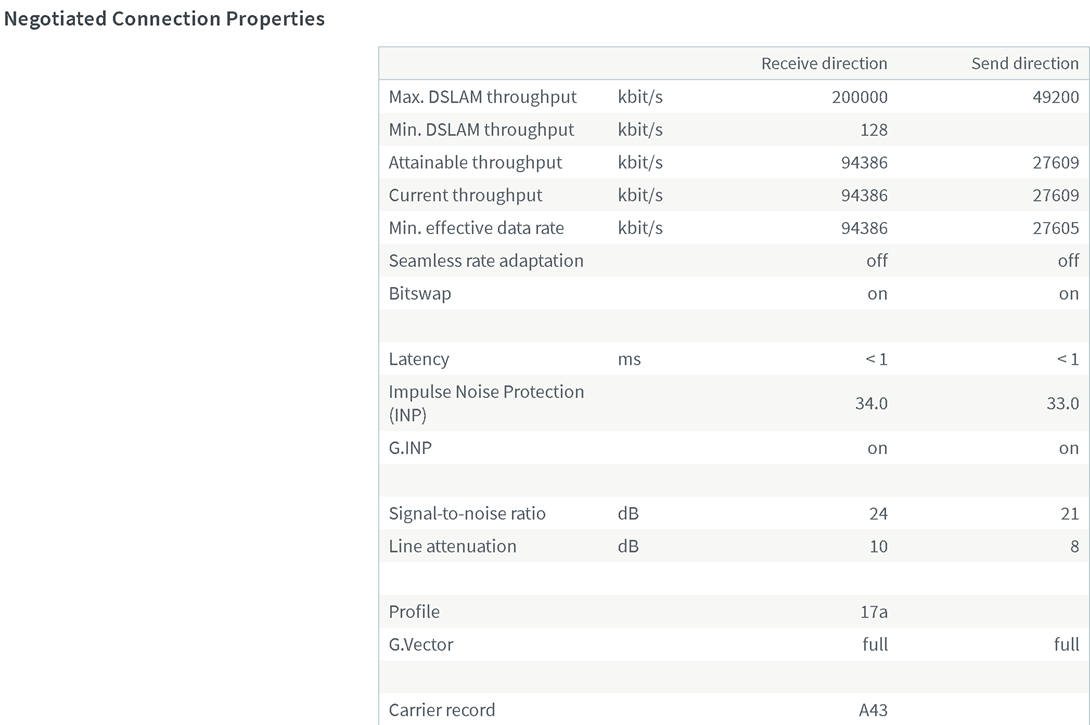Click the 128 kbit/s value
The height and width of the screenshot is (725, 1090).
coord(873,130)
